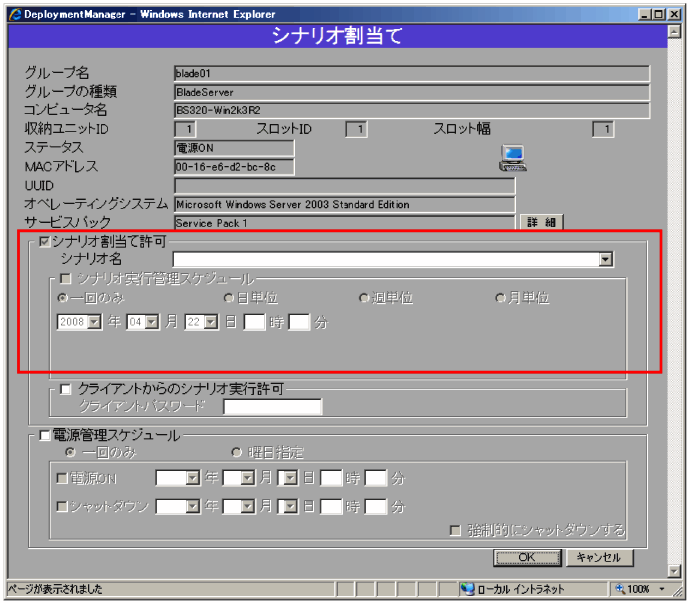Image resolution: width=688 pixels, height=603 pixels.
Task: Open the 22 day dropdown
Action: click(x=211, y=322)
